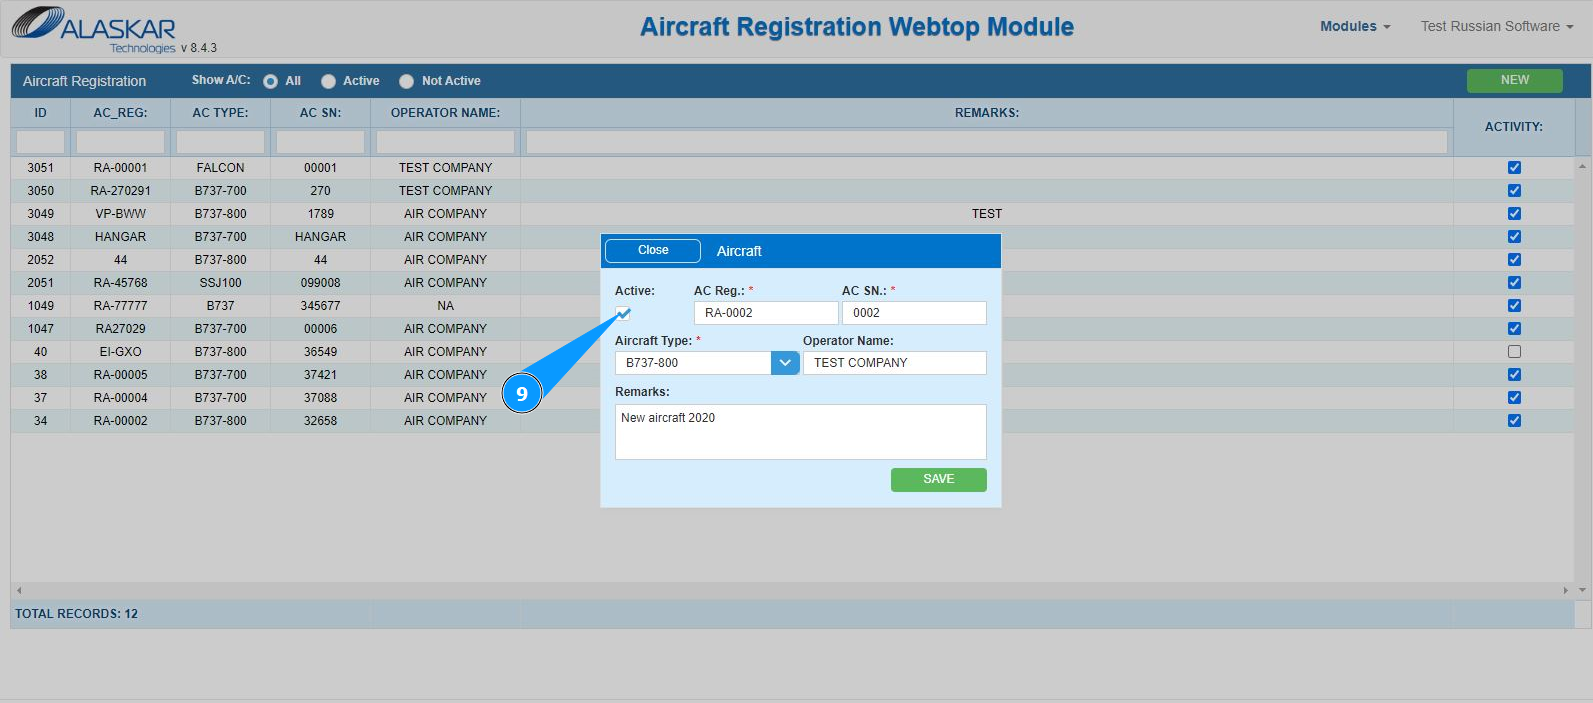Select the All aircraft radio option
Viewport: 1593px width, 703px height.
pyautogui.click(x=270, y=82)
